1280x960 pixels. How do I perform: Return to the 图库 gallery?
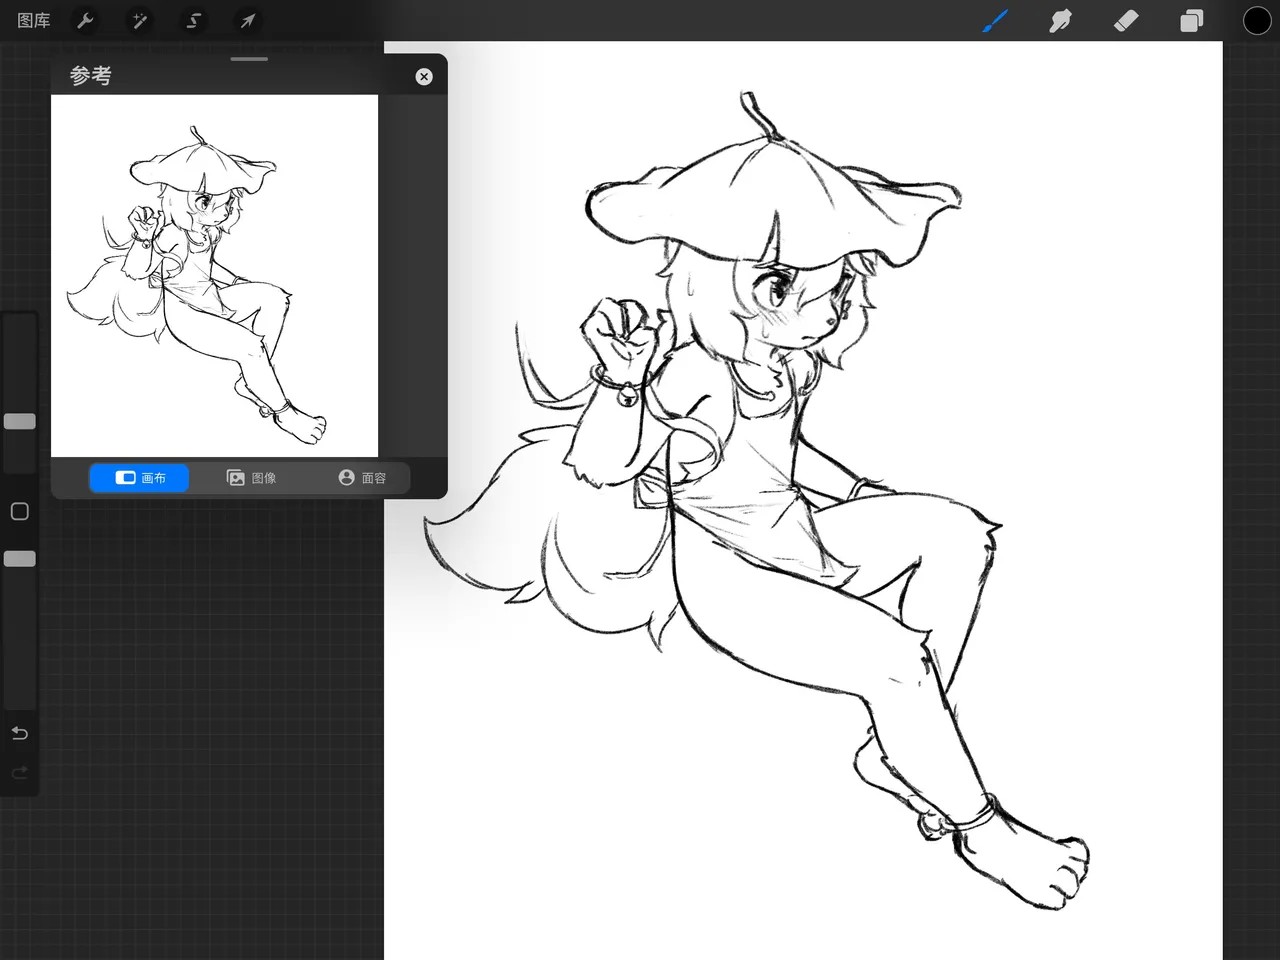click(x=34, y=20)
